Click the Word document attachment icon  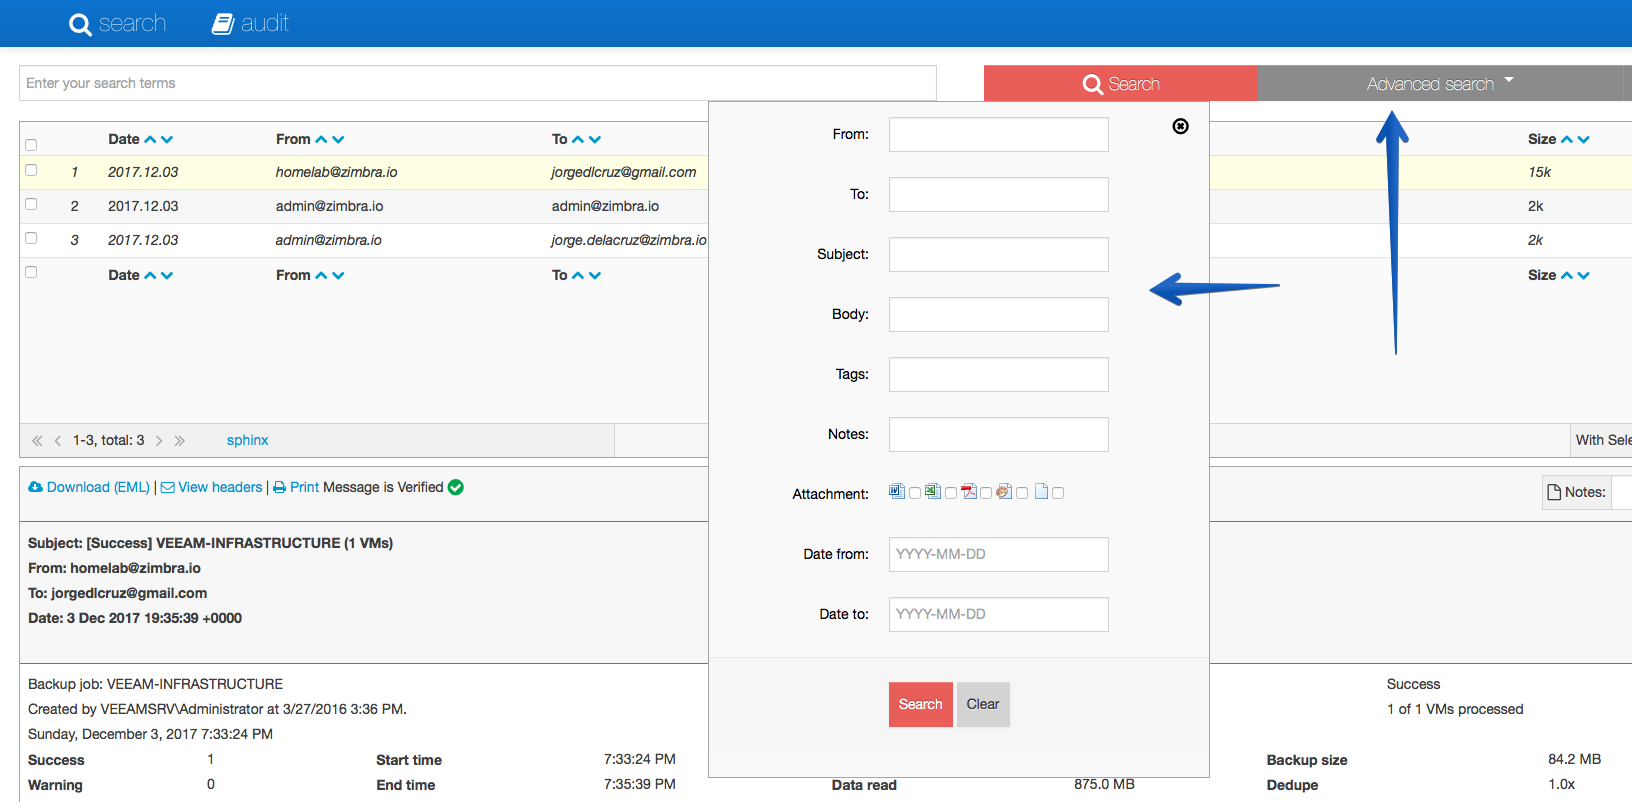pyautogui.click(x=897, y=491)
